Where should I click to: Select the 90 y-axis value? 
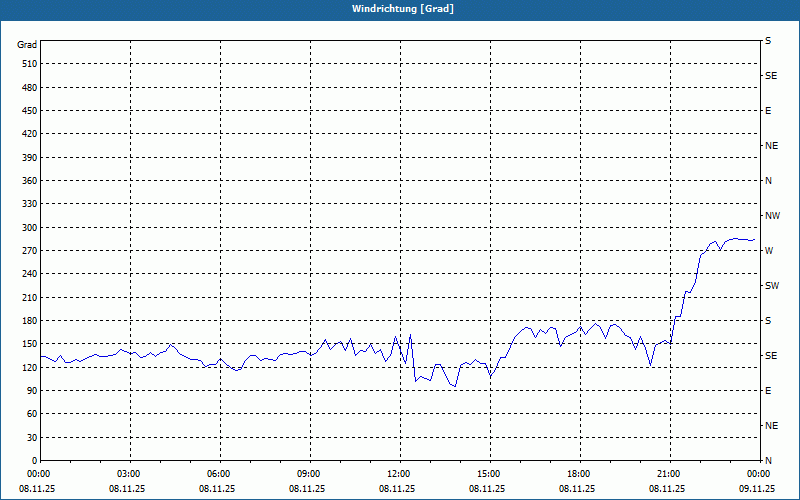32,391
